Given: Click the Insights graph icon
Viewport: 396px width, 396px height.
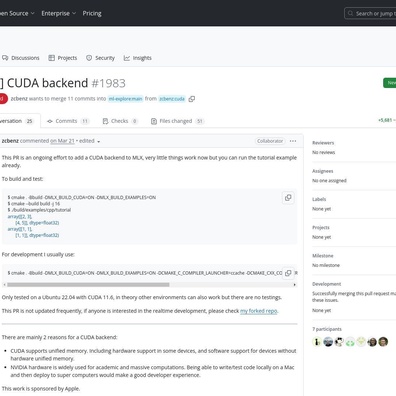Looking at the screenshot, I should 127,58.
